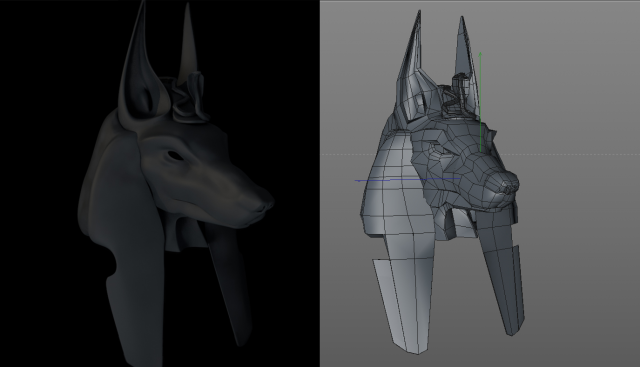The height and width of the screenshot is (367, 640).
Task: Click the blue axis line of the gizmo
Action: [407, 180]
